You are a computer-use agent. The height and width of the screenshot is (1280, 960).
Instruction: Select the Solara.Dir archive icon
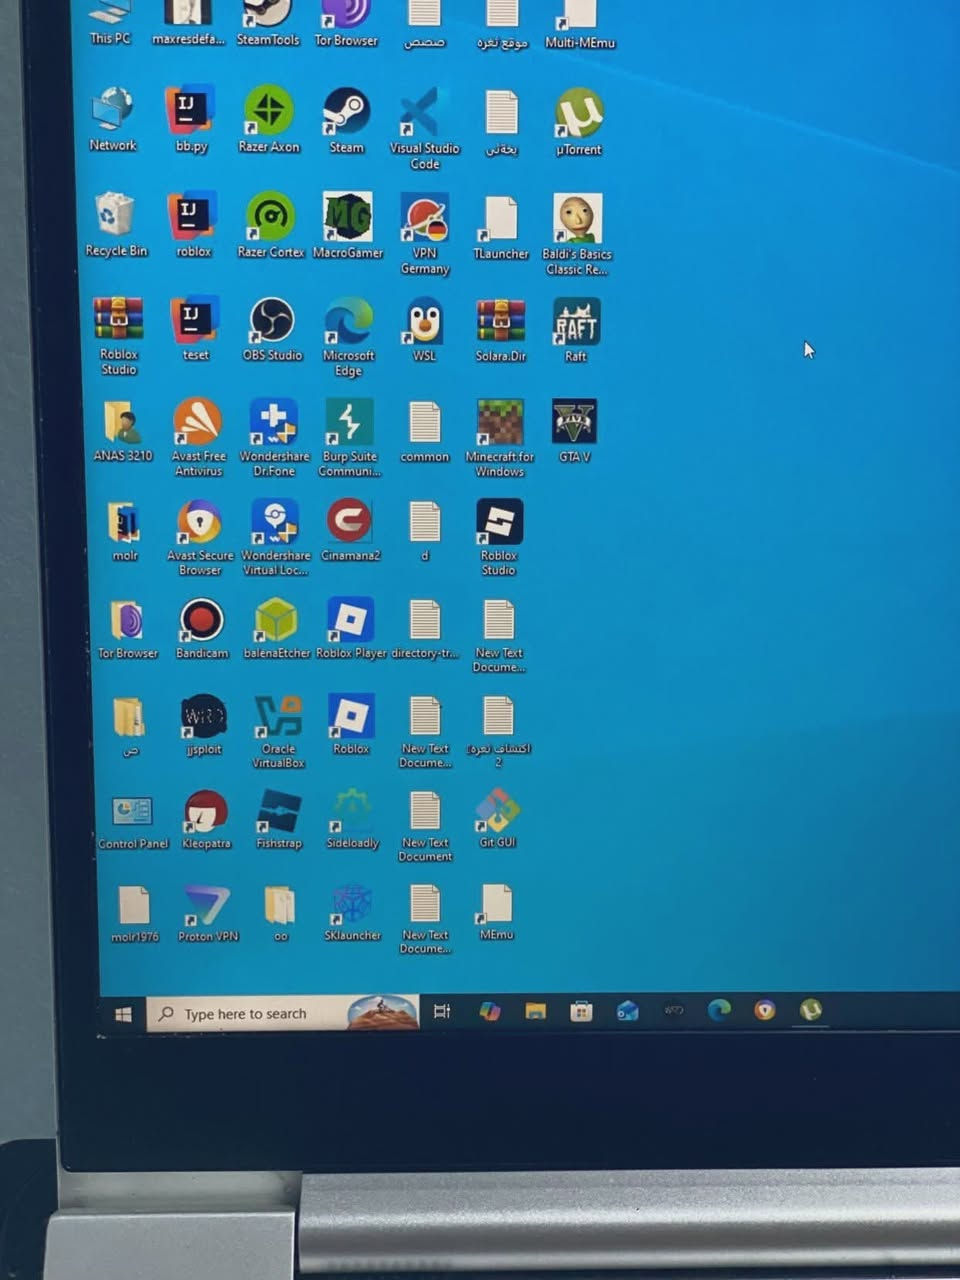(500, 322)
